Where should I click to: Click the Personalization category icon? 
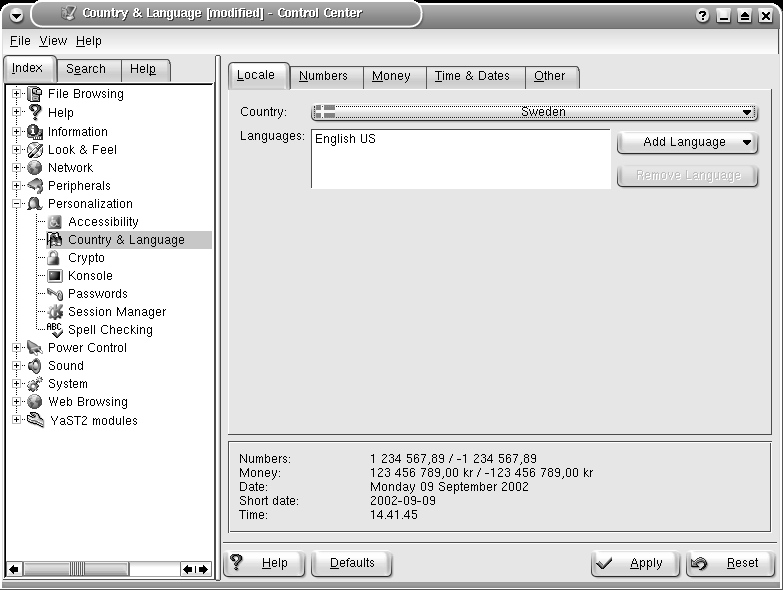[x=34, y=204]
